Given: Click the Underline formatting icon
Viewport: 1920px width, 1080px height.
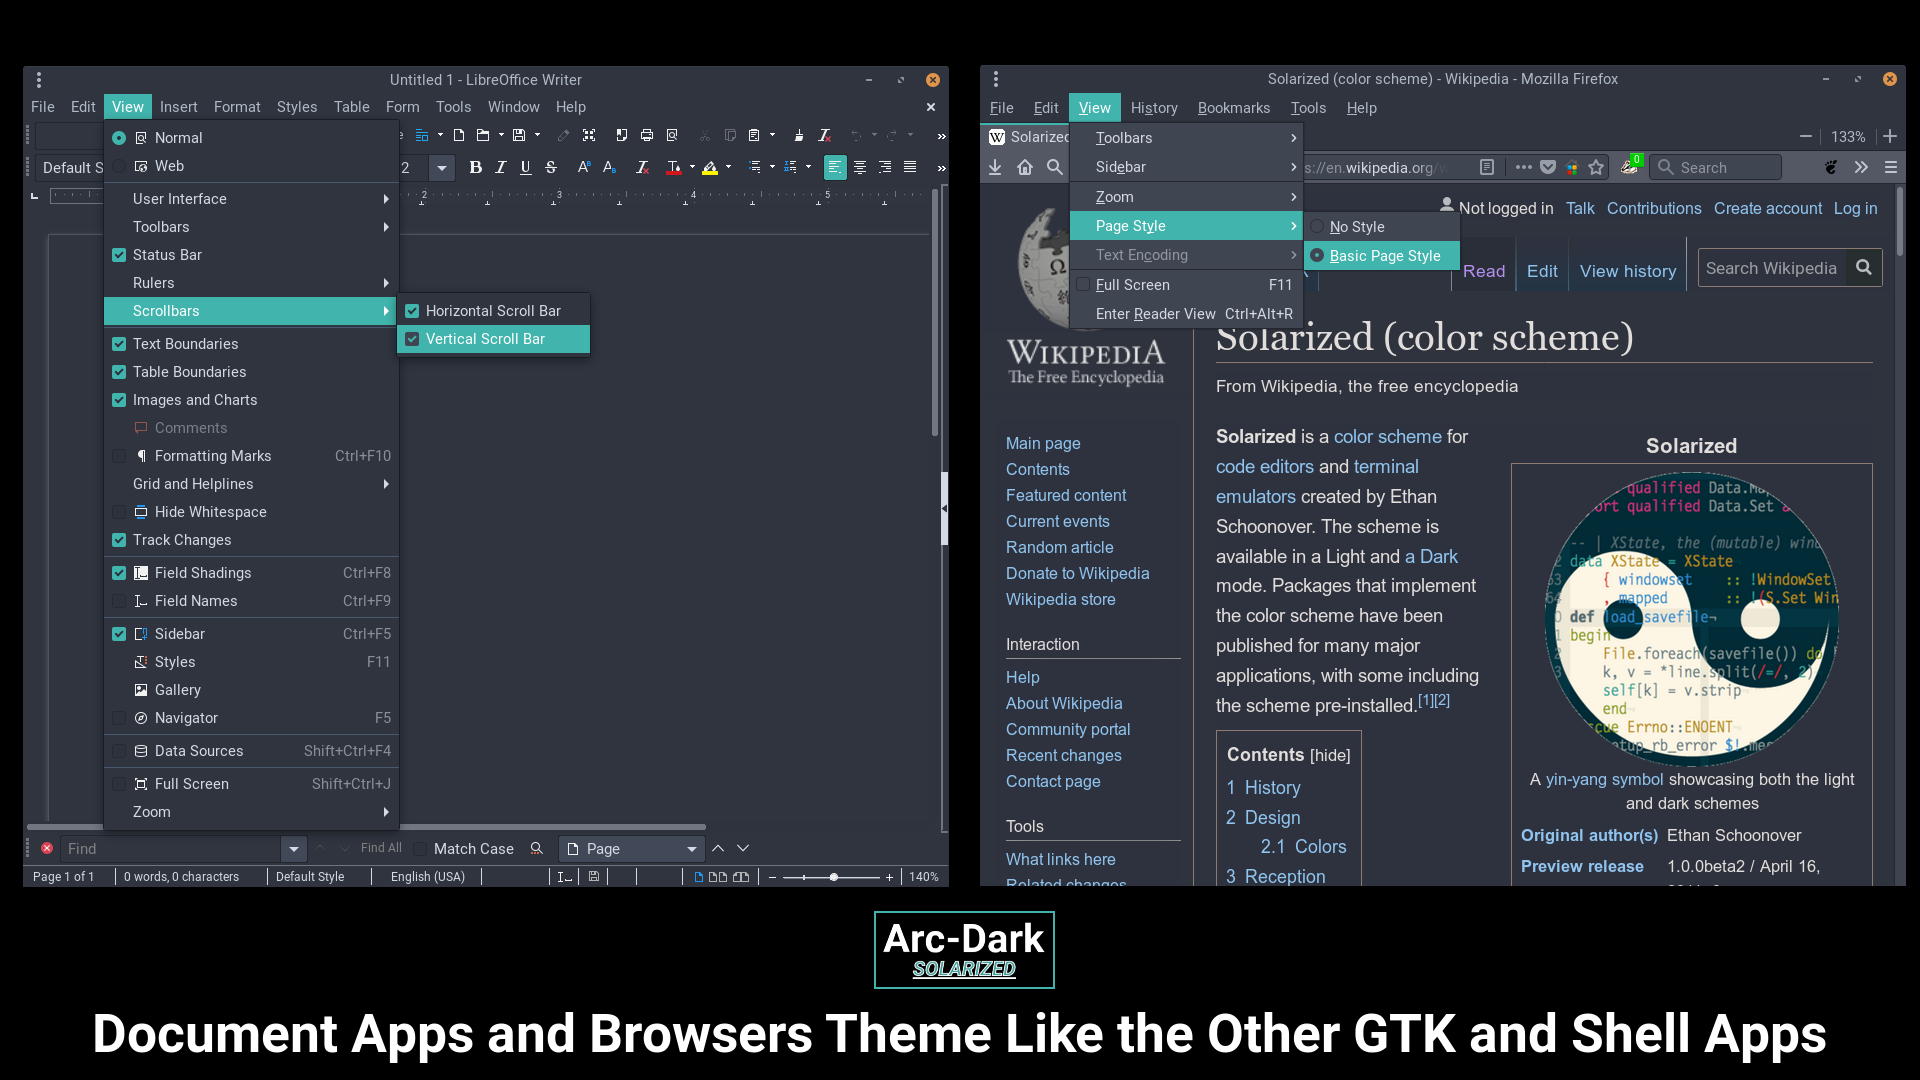Looking at the screenshot, I should pos(526,167).
